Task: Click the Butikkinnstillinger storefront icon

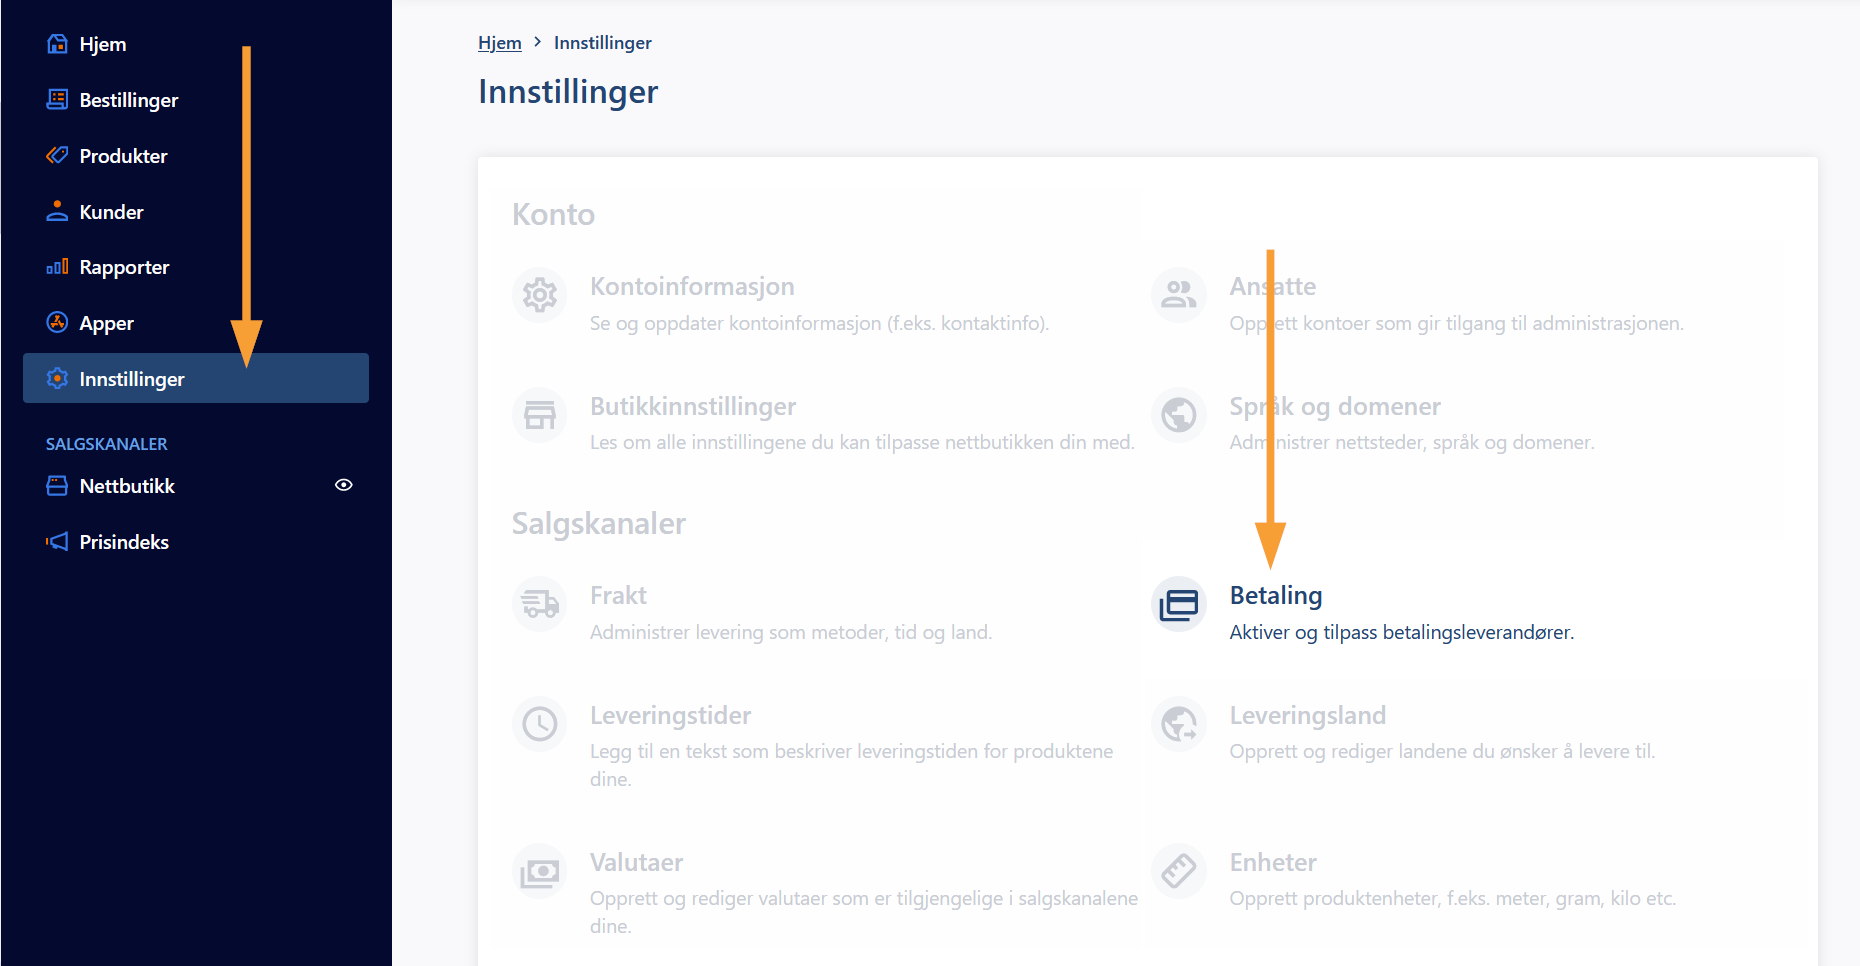Action: 540,414
